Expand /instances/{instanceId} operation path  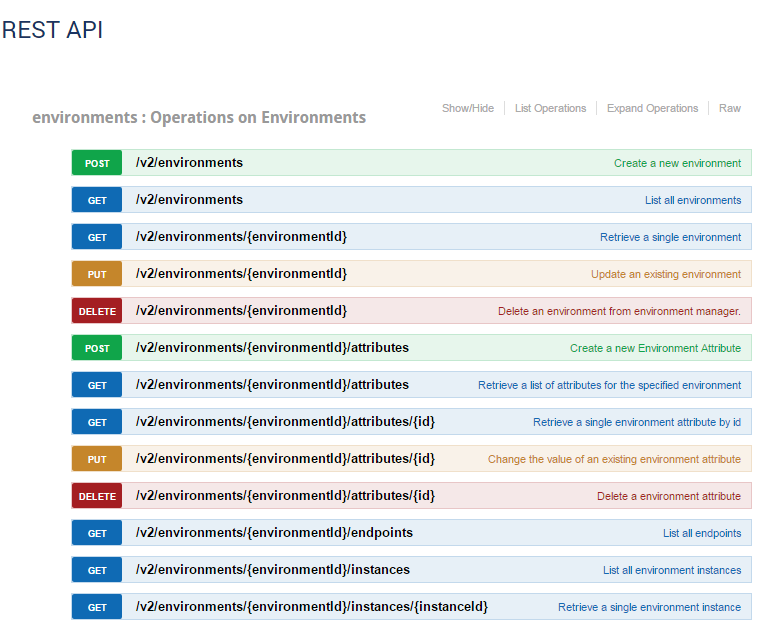click(x=312, y=607)
